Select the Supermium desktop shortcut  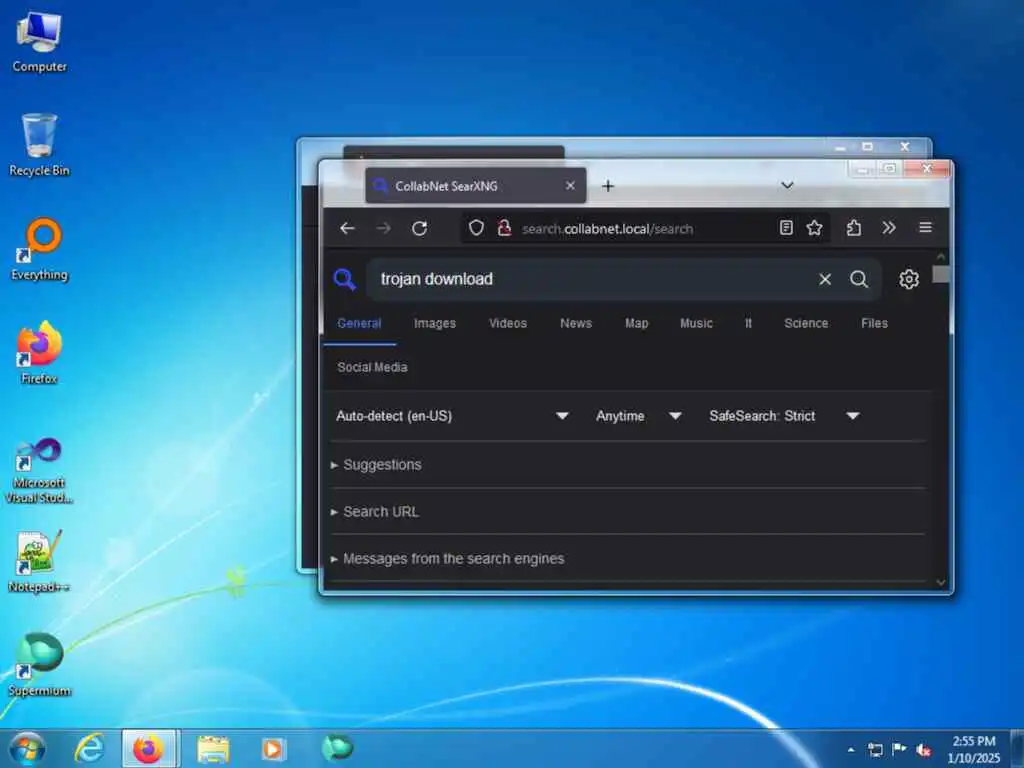(39, 665)
